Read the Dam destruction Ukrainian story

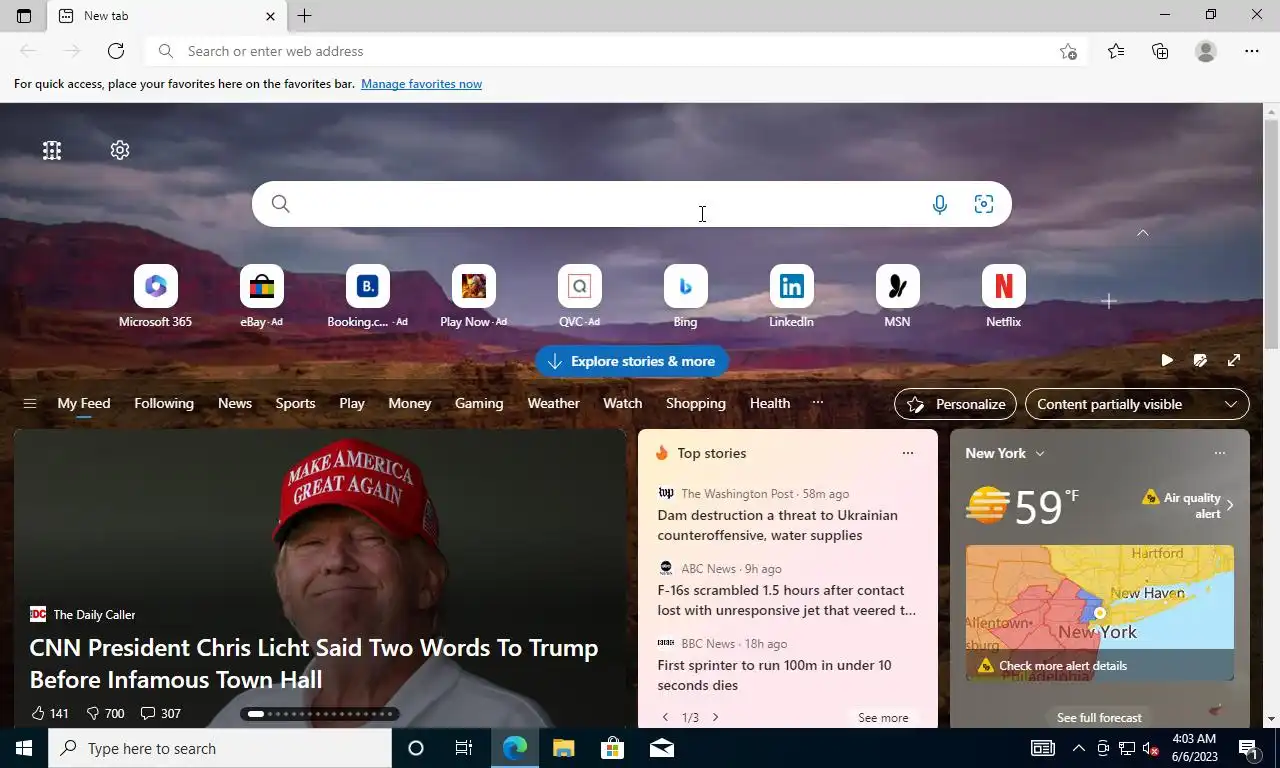(777, 525)
